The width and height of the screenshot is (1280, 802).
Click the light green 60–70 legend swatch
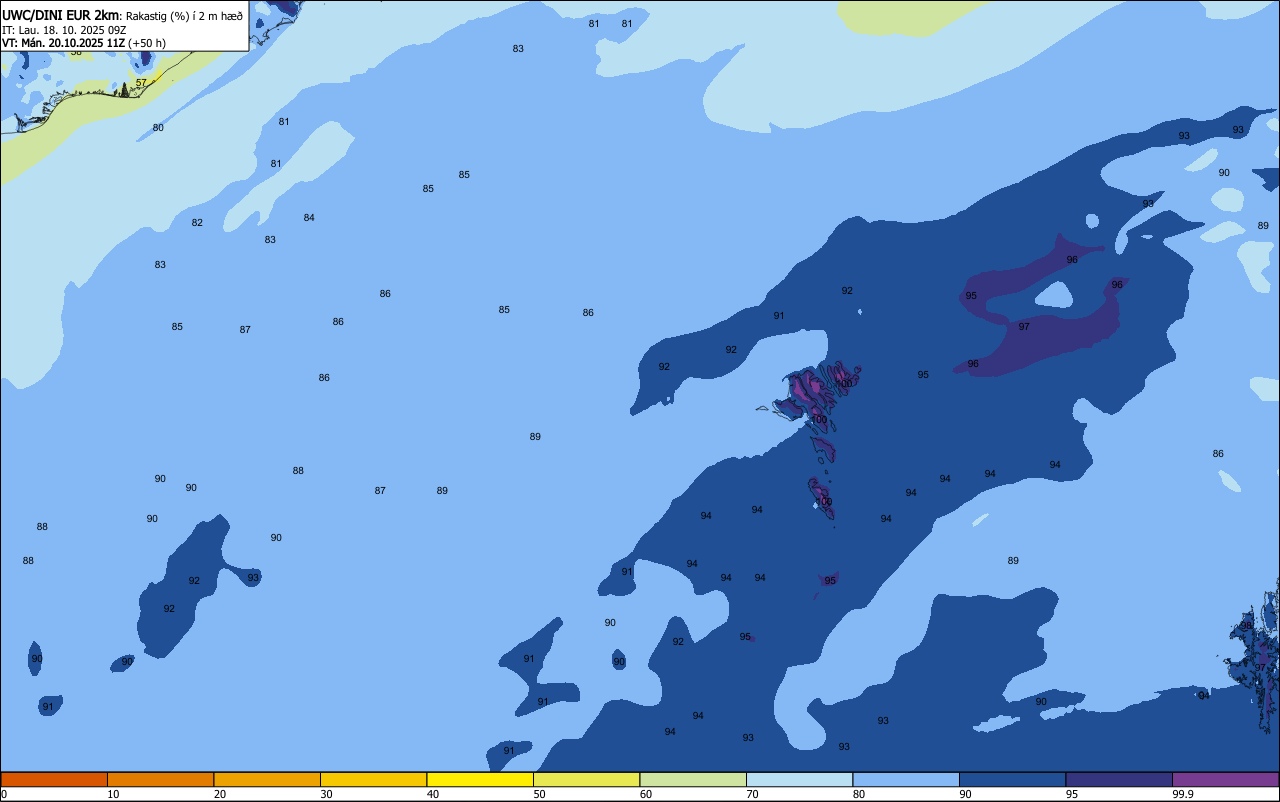(693, 779)
